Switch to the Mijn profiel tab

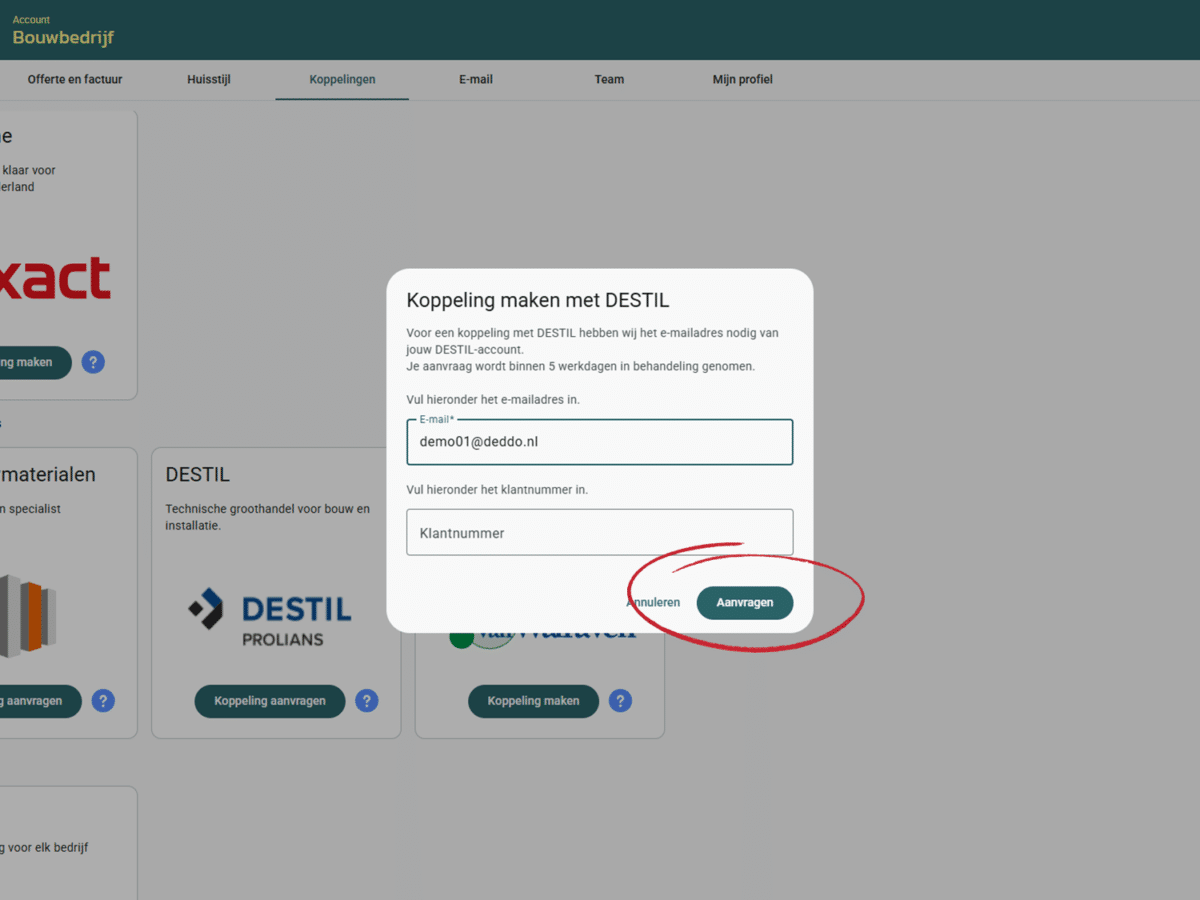pos(742,80)
